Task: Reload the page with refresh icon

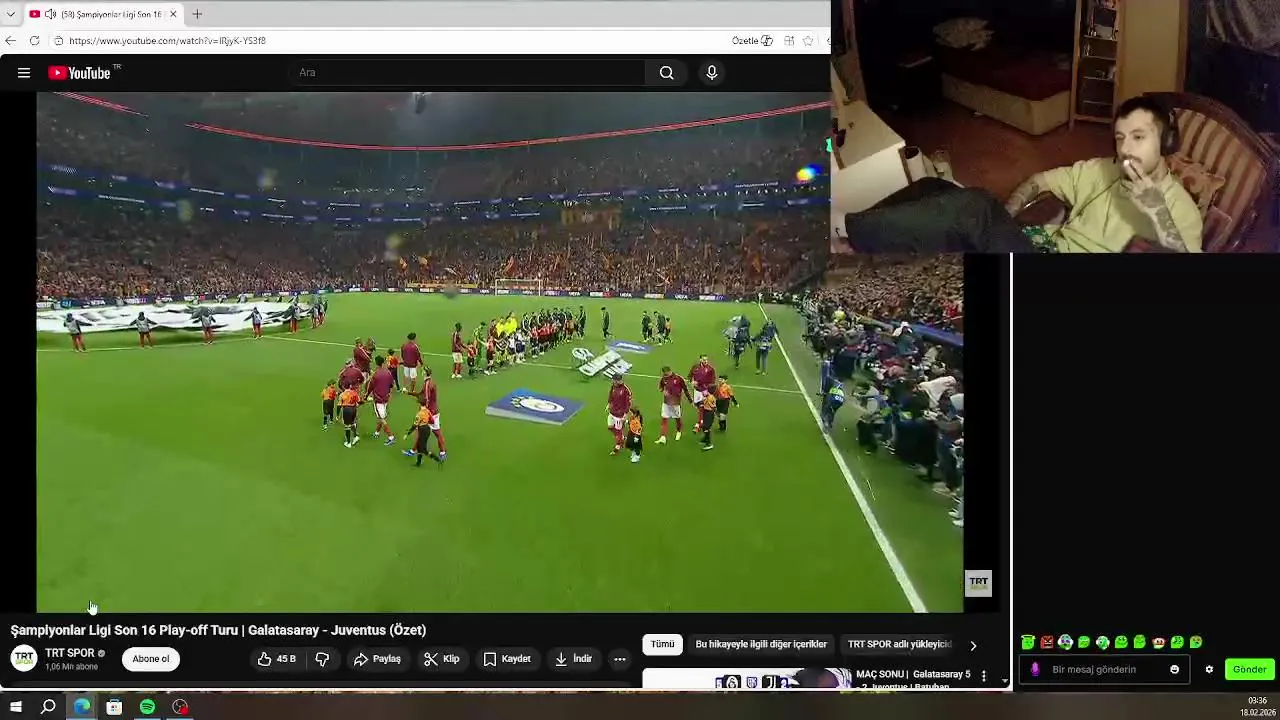Action: (x=34, y=41)
